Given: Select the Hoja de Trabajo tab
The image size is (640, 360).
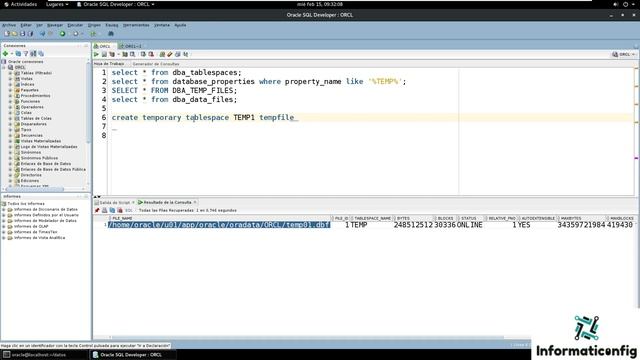Looking at the screenshot, I should point(109,64).
